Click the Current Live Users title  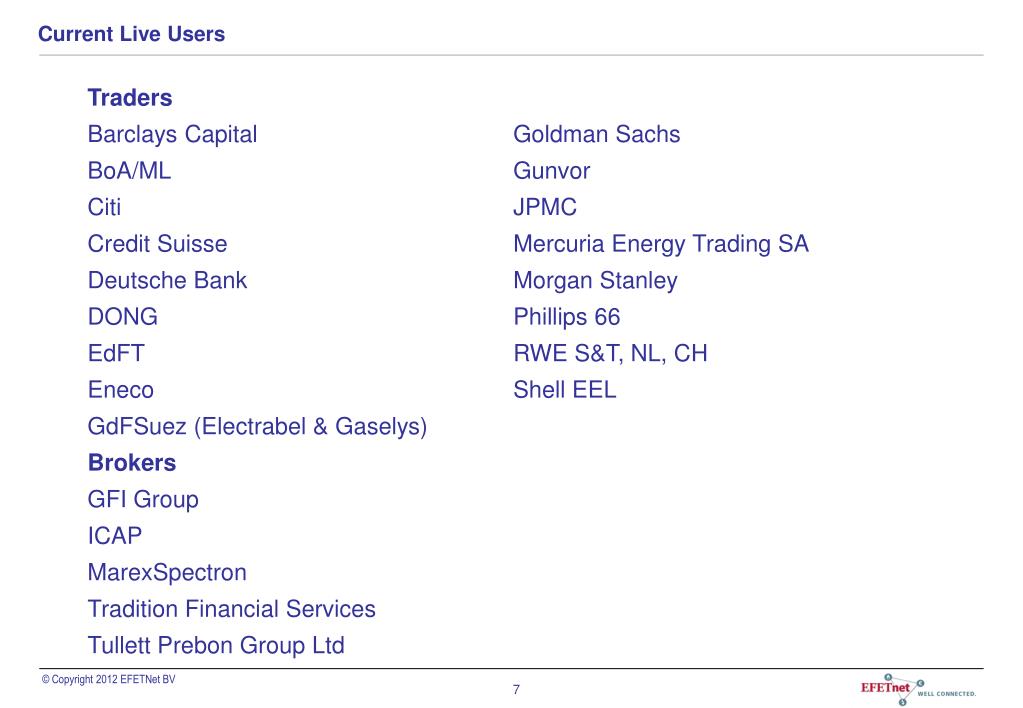131,34
